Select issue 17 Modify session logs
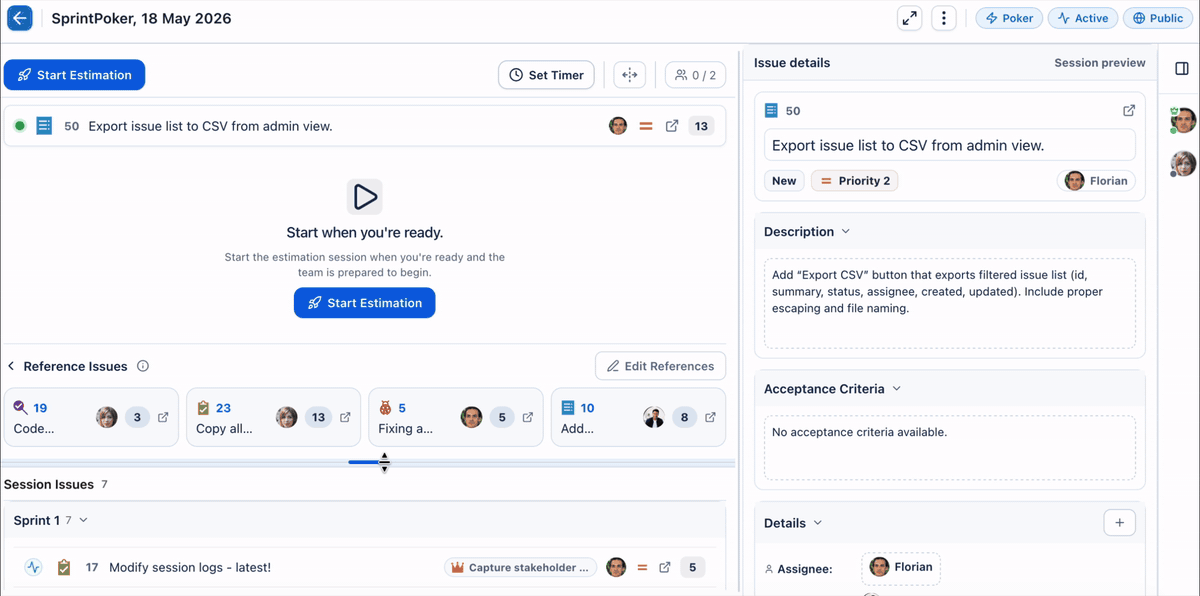1200x596 pixels. (190, 567)
